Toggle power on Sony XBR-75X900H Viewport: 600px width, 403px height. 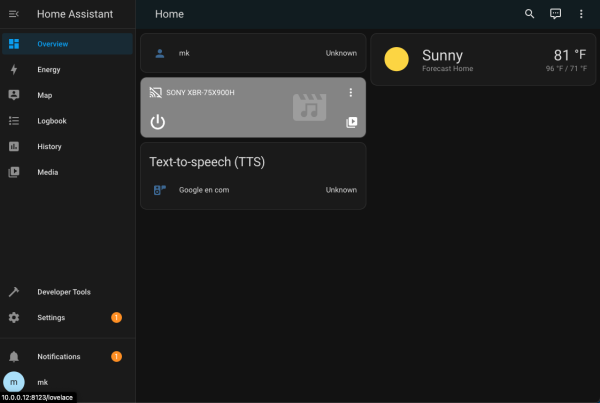coord(157,122)
